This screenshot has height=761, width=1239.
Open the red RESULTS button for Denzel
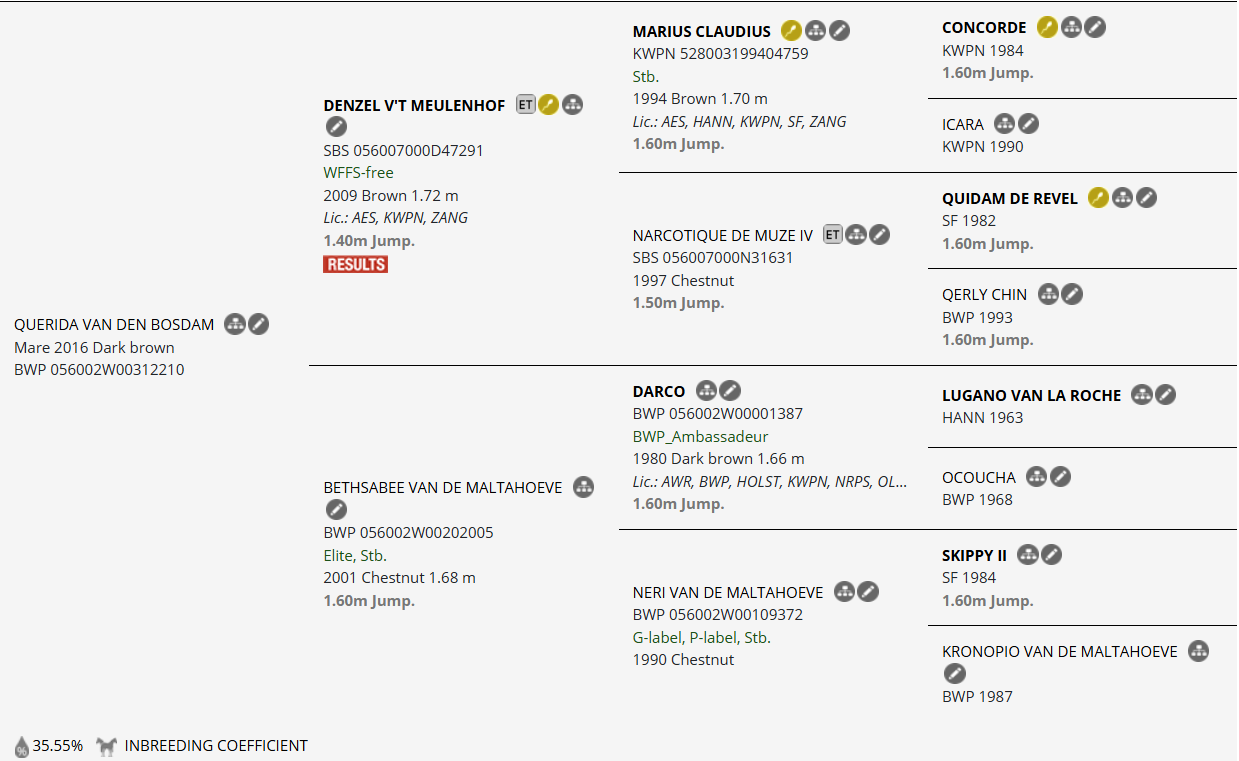[x=355, y=264]
